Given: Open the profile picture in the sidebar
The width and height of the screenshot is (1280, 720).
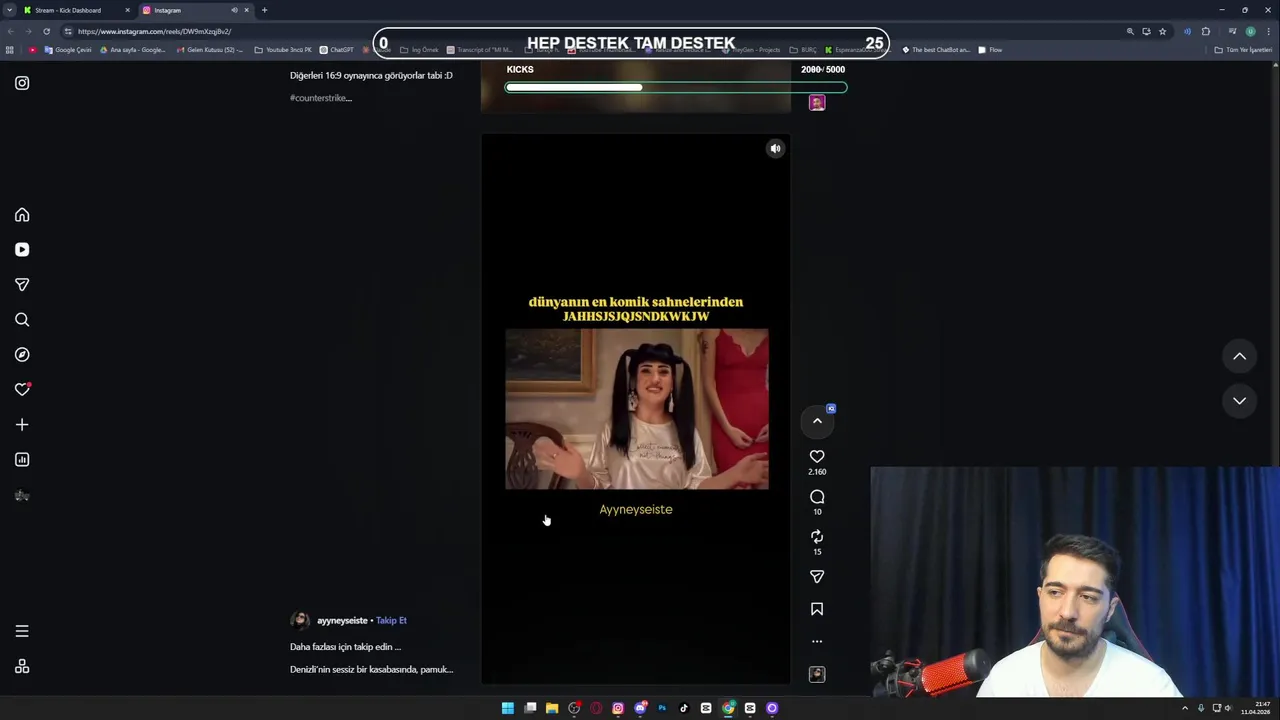Looking at the screenshot, I should pyautogui.click(x=22, y=496).
